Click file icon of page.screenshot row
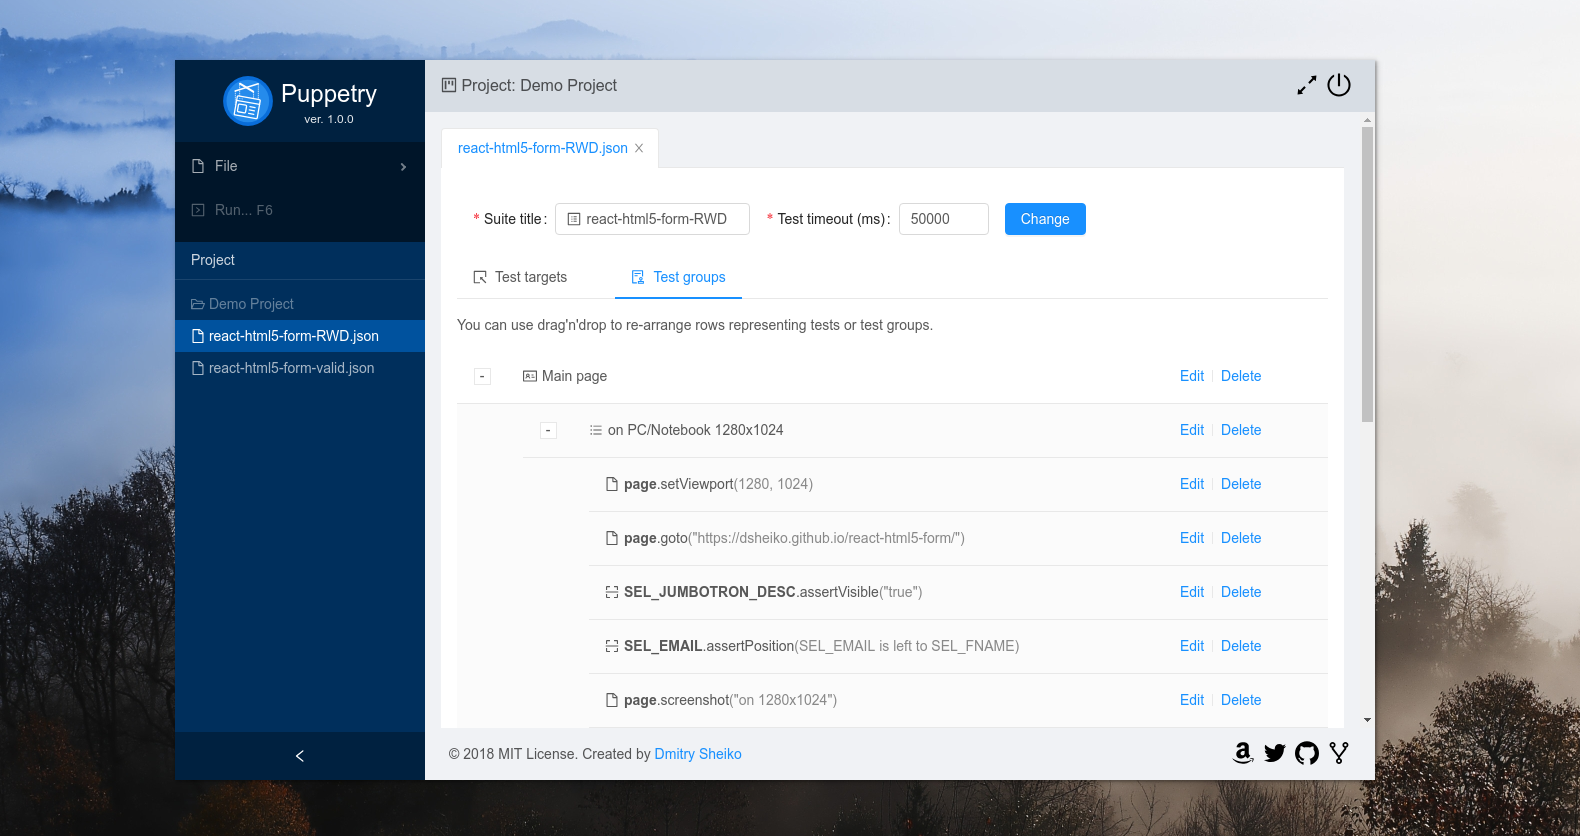Image resolution: width=1580 pixels, height=836 pixels. coord(612,700)
